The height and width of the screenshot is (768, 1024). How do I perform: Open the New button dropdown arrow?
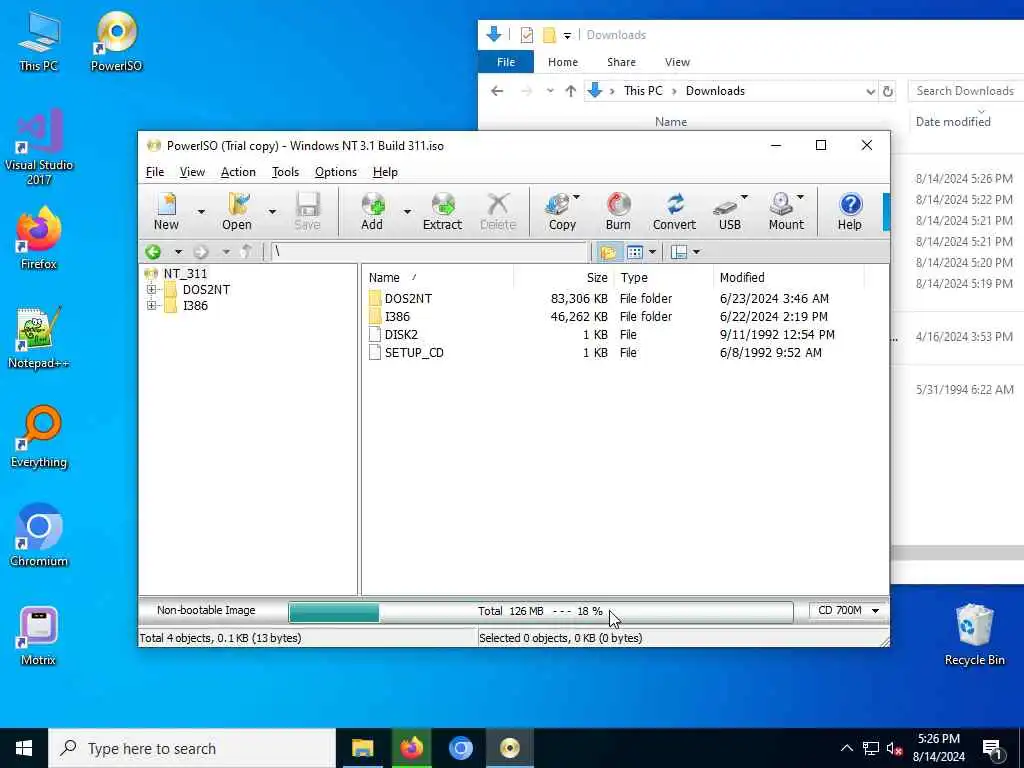pos(201,211)
